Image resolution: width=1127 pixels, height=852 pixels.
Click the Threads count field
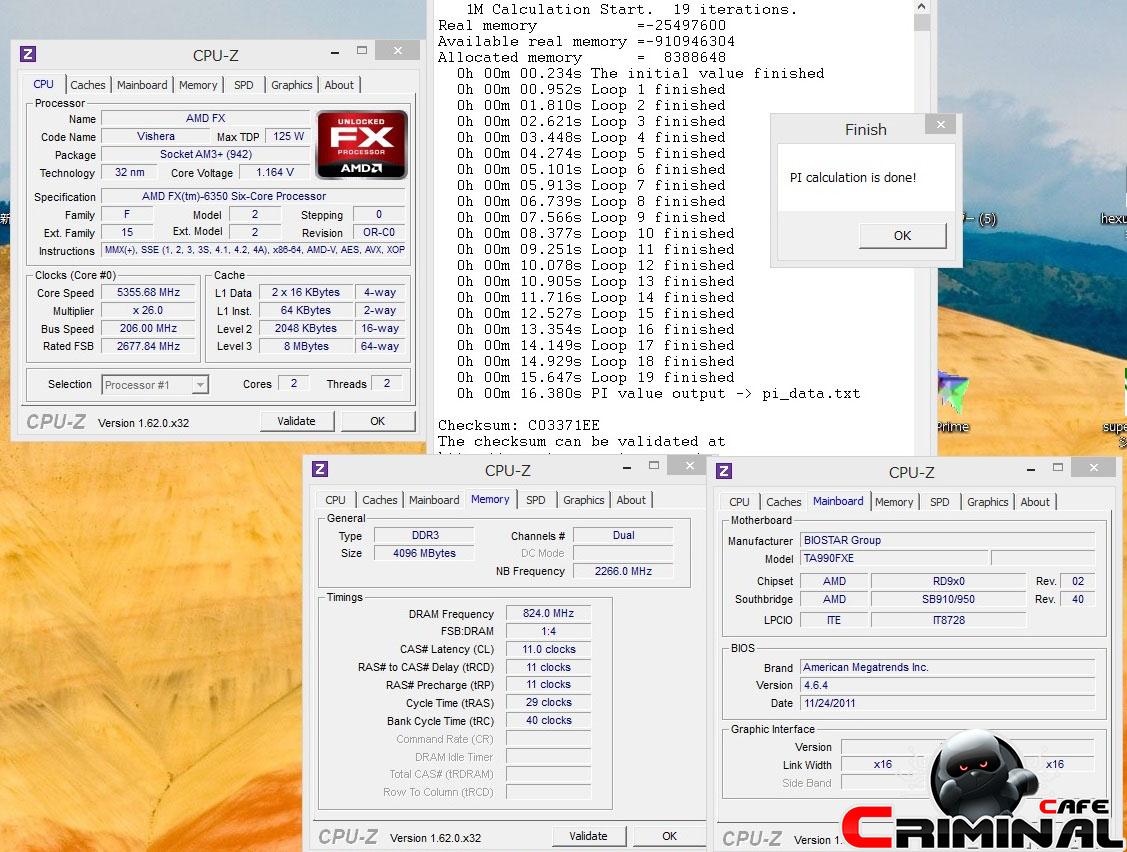[387, 384]
